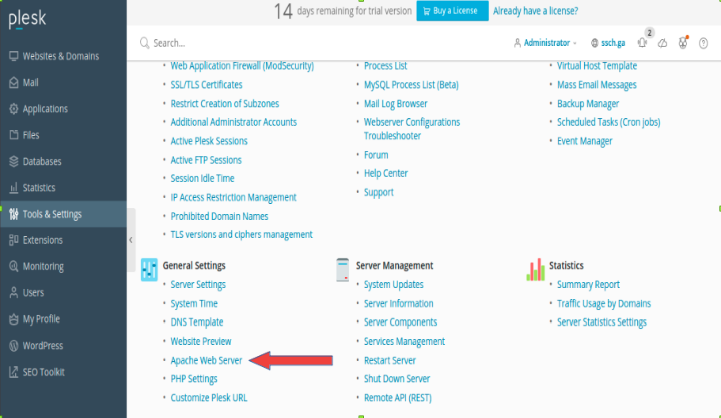This screenshot has height=418, width=721.
Task: Open the Administrator account dropdown
Action: 545,43
